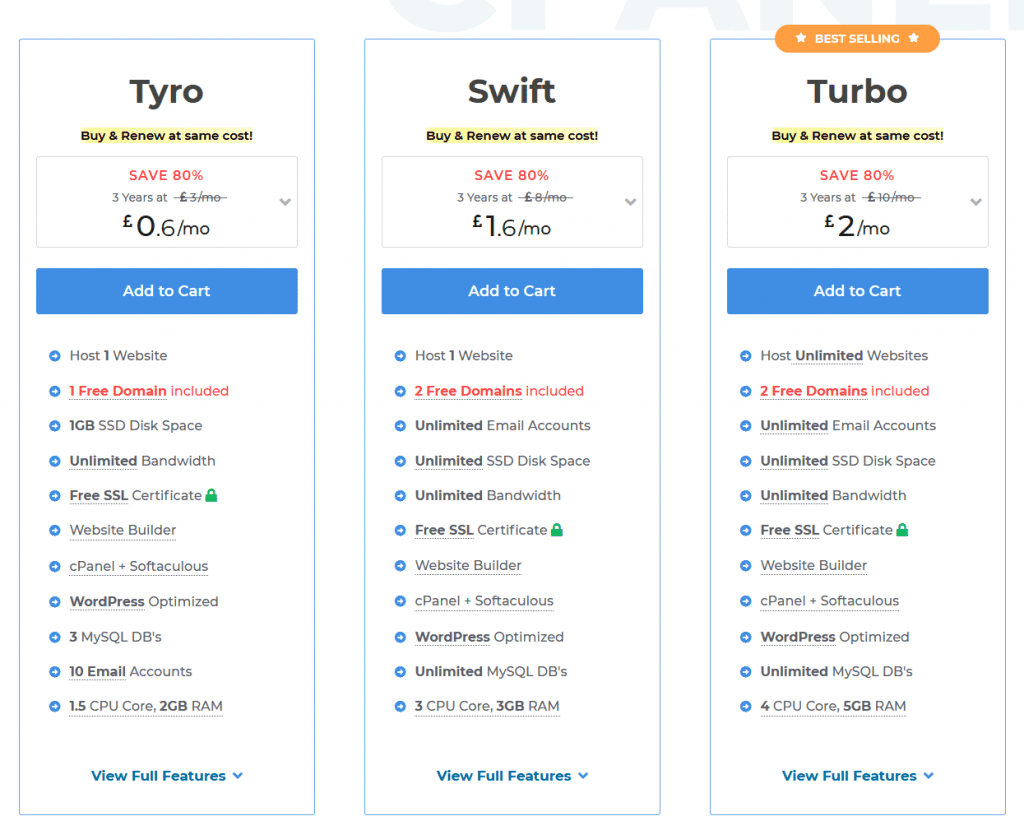Click arrow bullet beside Tyro's Unlimited Bandwidth
This screenshot has height=830, width=1024.
(x=55, y=461)
